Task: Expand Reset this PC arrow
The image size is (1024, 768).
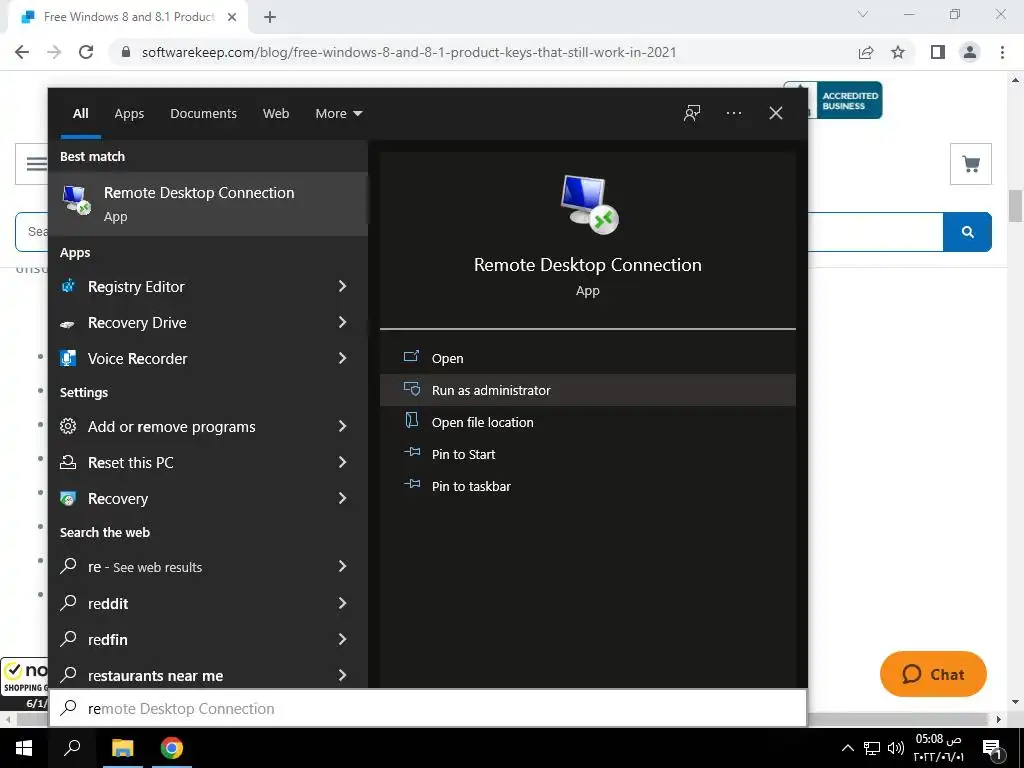Action: (342, 462)
